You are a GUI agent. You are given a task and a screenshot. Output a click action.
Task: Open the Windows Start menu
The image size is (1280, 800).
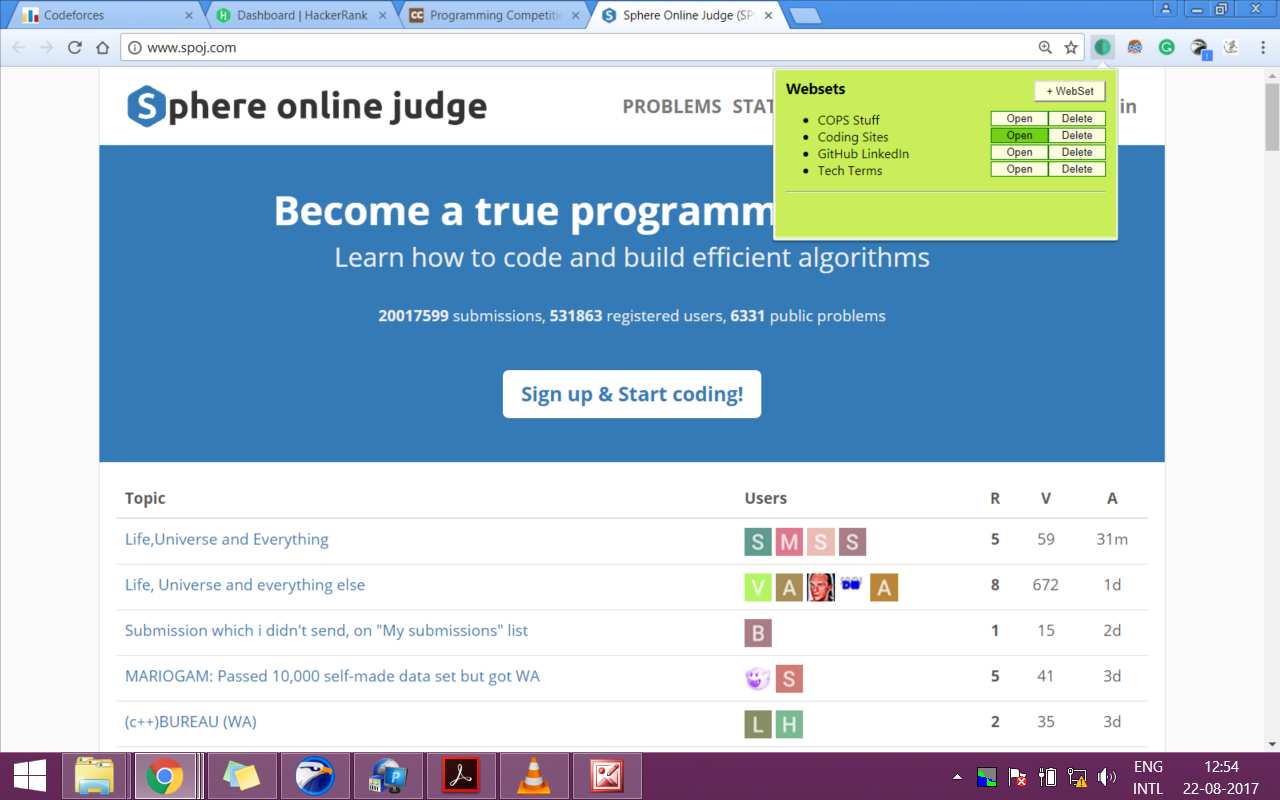29,776
